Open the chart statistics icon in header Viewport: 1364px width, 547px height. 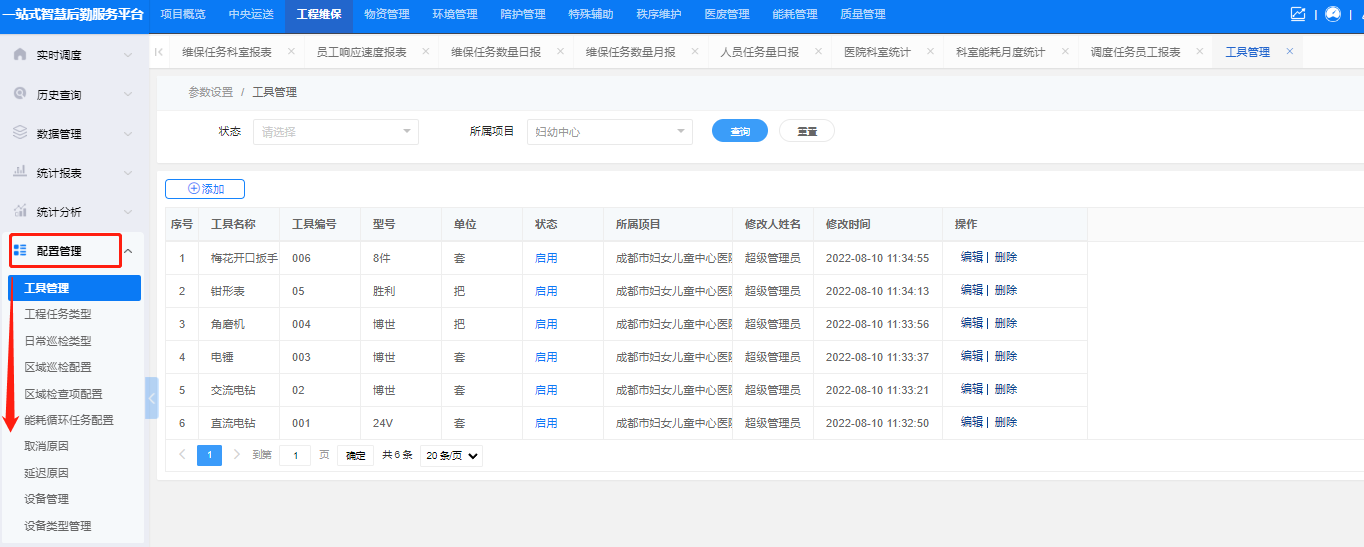[1298, 14]
